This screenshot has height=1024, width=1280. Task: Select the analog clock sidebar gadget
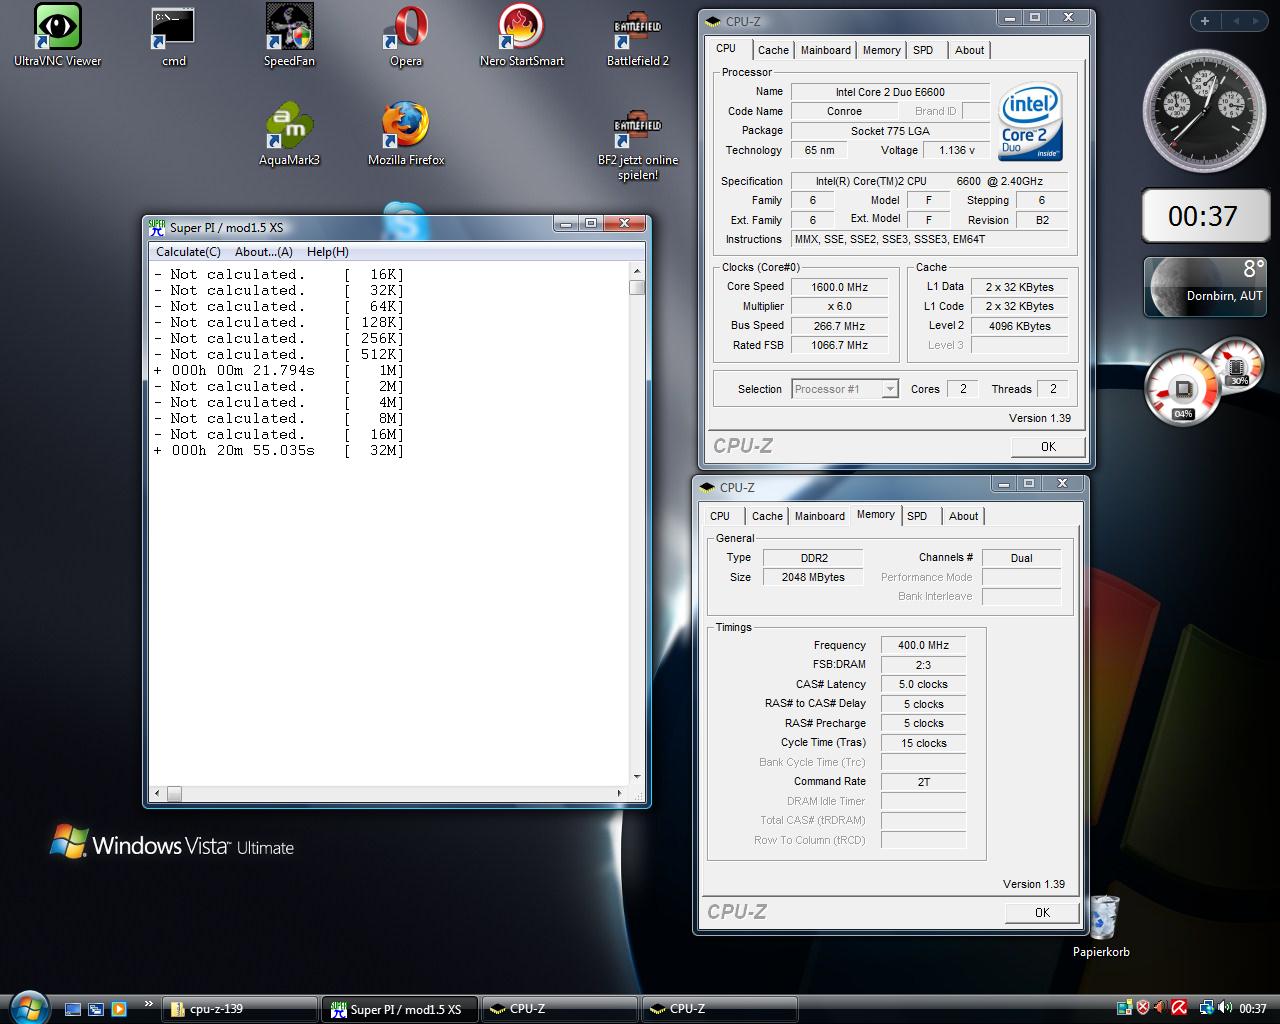[x=1205, y=109]
